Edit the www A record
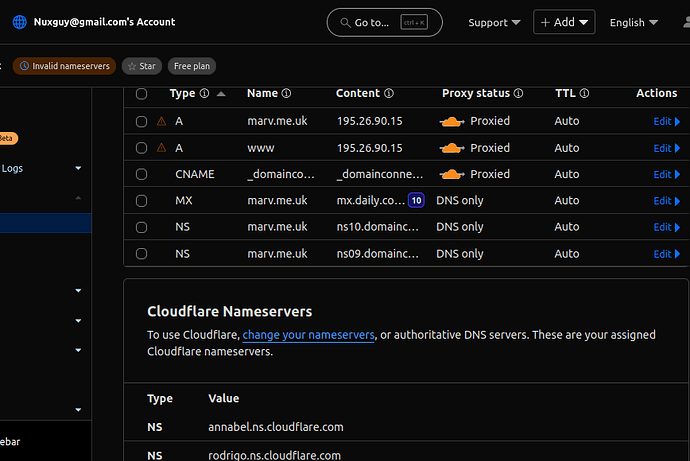Viewport: 690px width, 461px height. coord(667,148)
